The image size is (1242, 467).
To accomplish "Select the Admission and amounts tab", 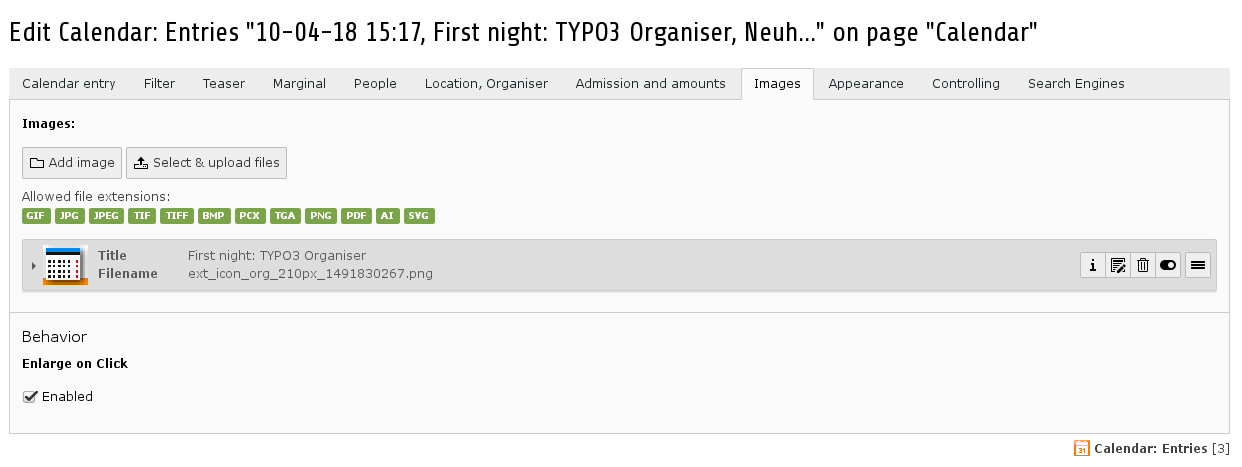I will (x=651, y=84).
